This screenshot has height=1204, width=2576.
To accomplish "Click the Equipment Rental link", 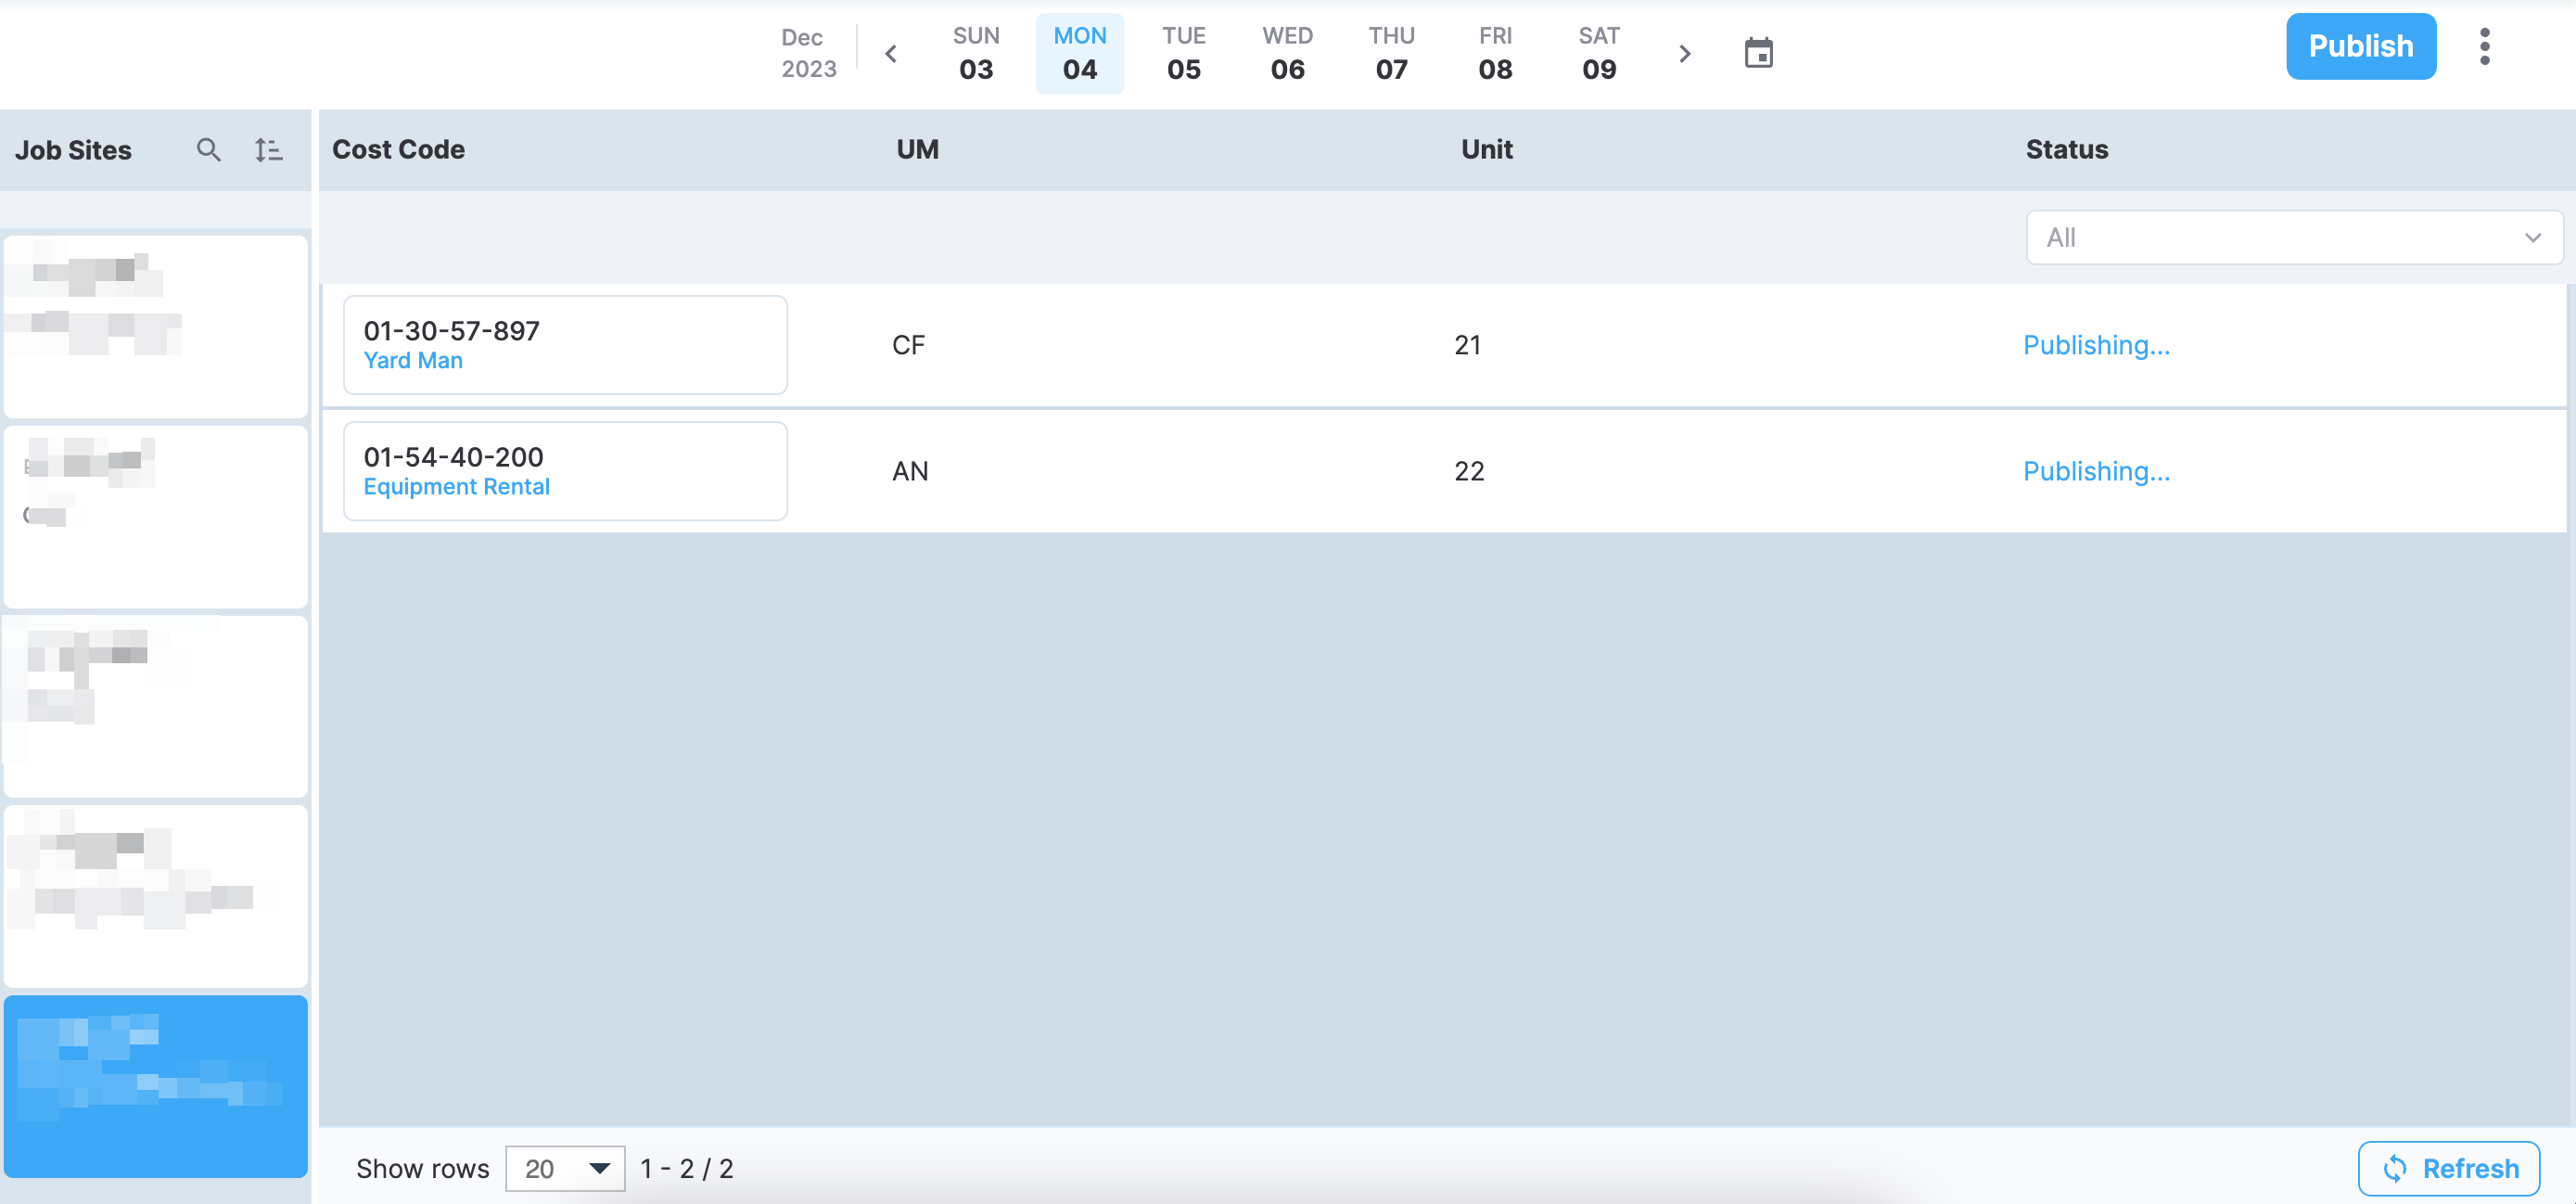I will point(457,486).
